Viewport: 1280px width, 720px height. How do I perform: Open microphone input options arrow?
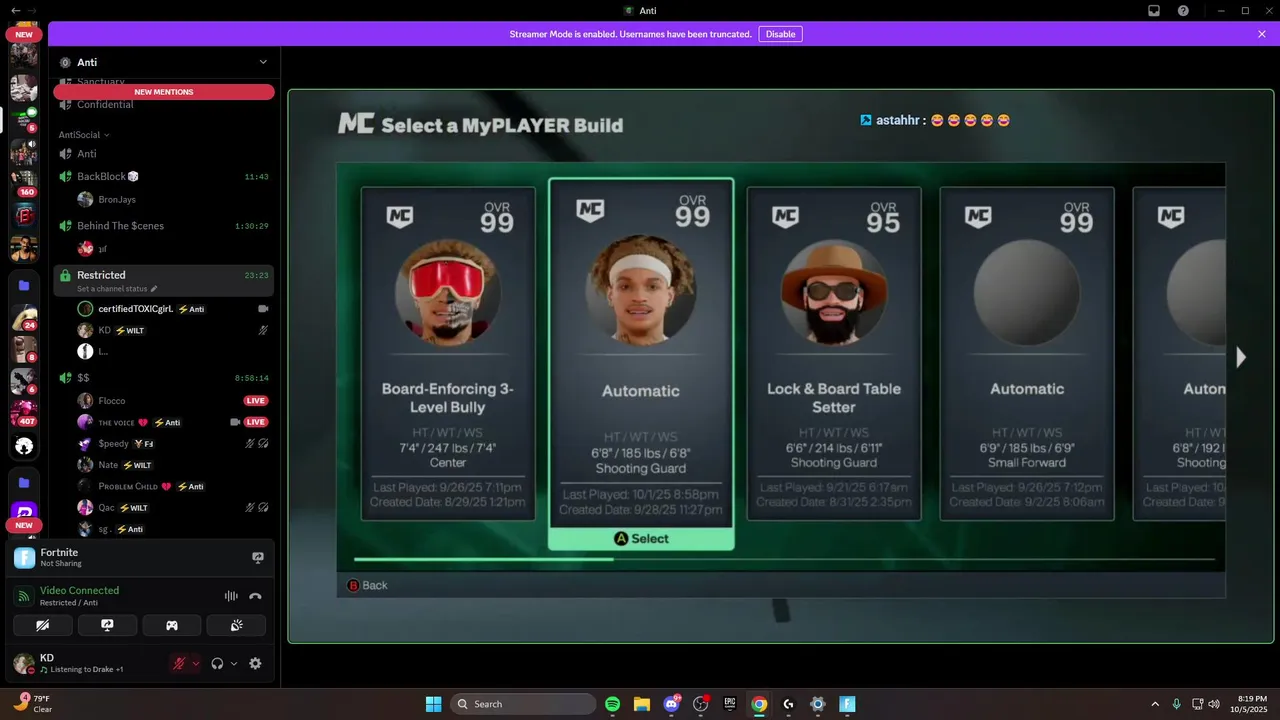[x=195, y=663]
